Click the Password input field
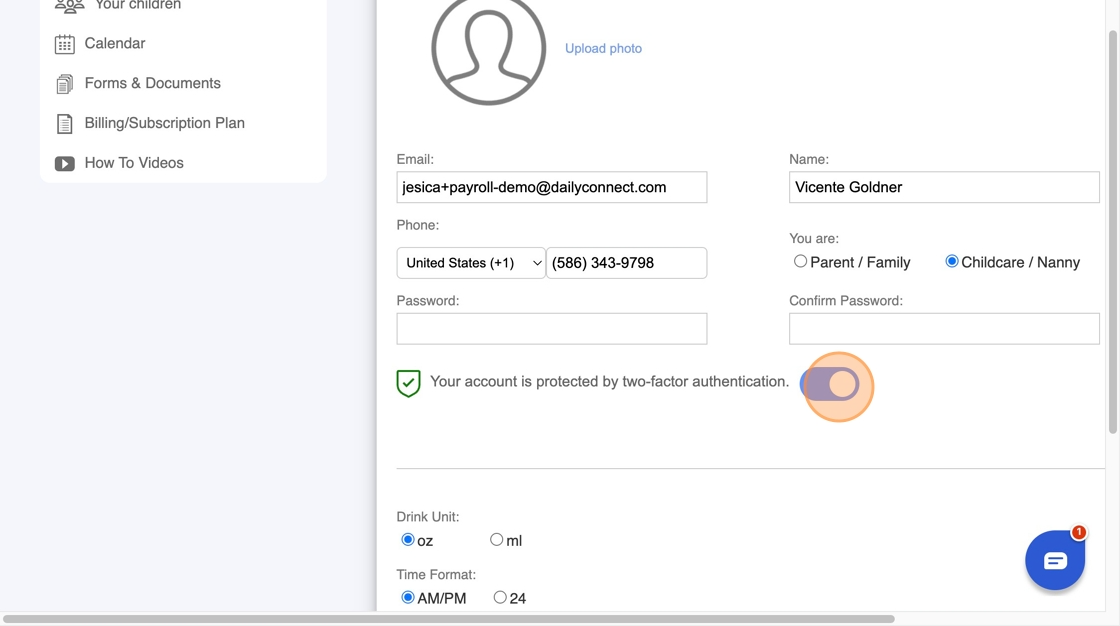1120x626 pixels. point(551,329)
